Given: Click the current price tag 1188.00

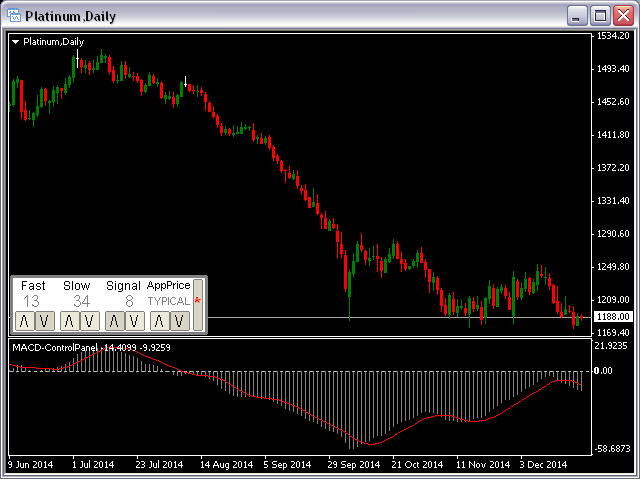Looking at the screenshot, I should (613, 317).
